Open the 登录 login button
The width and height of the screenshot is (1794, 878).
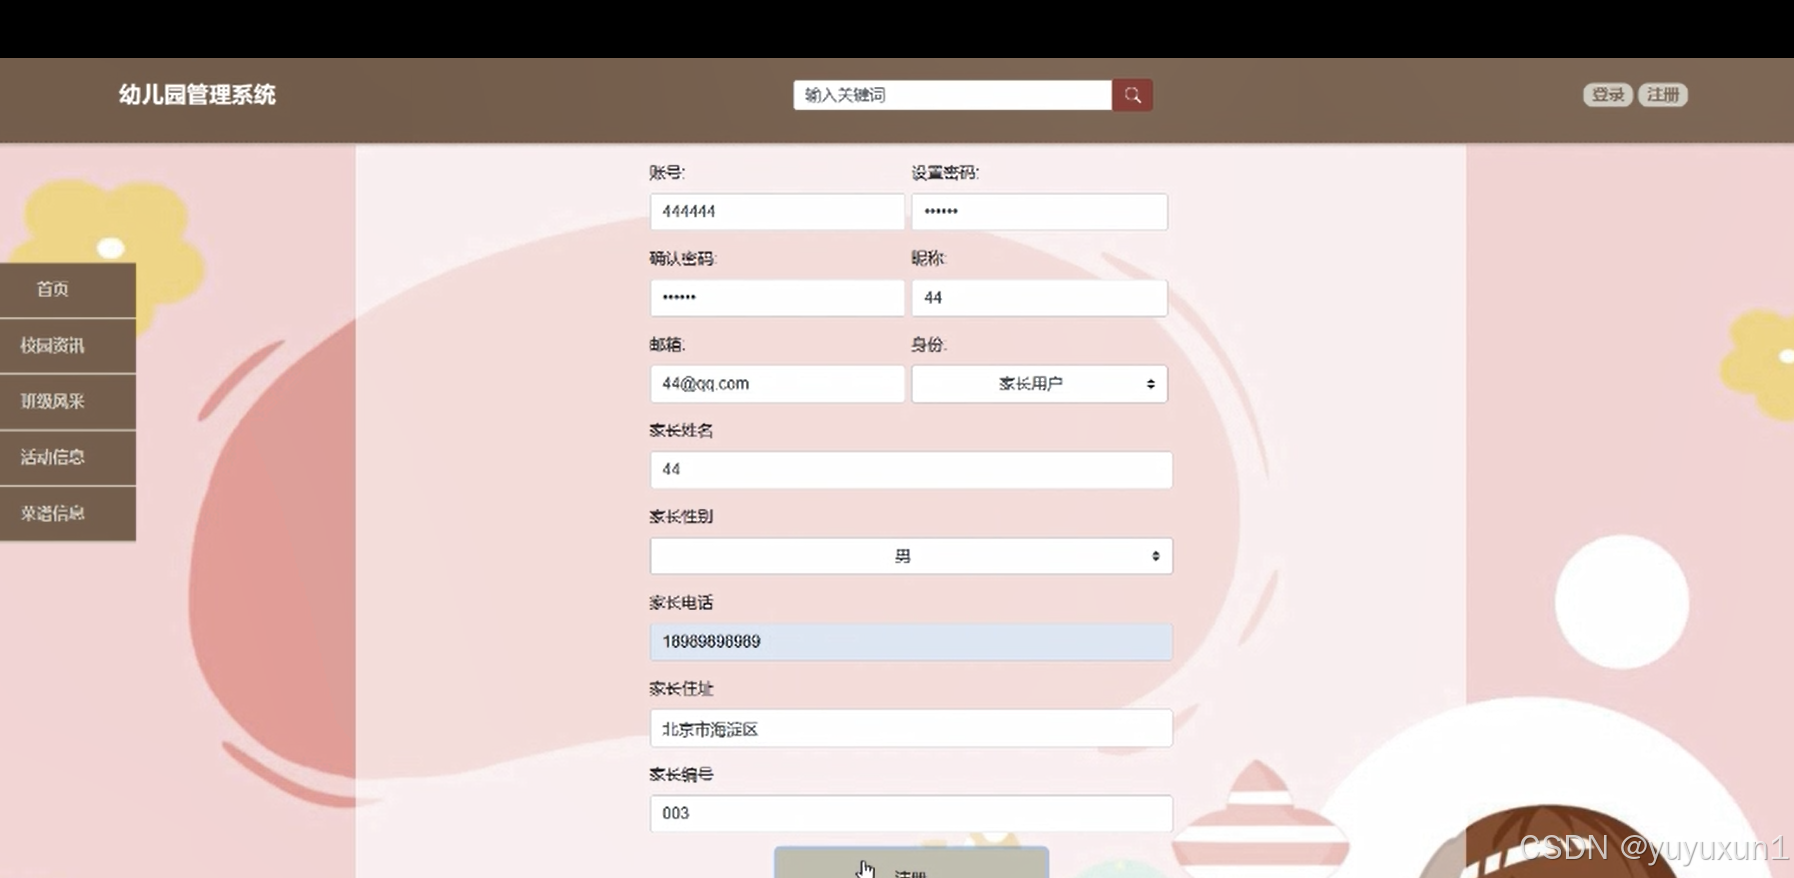point(1607,95)
